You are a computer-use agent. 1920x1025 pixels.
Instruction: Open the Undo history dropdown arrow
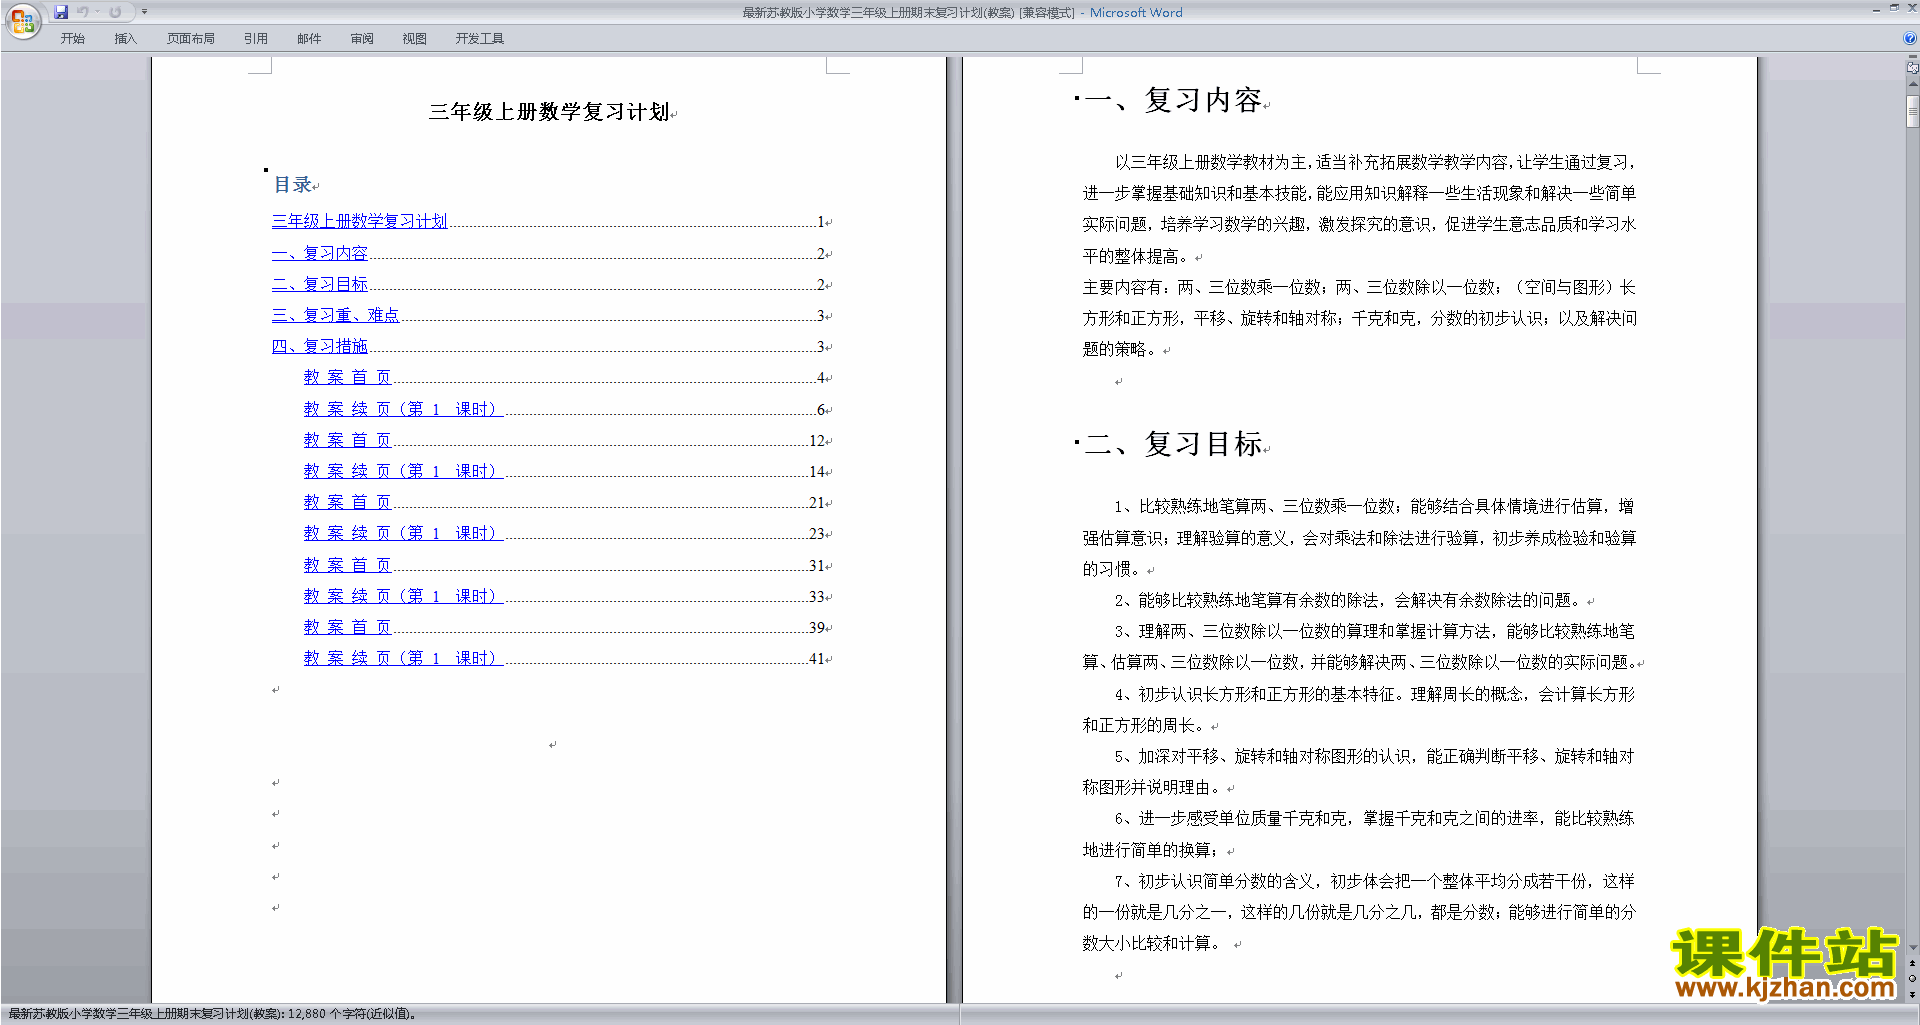[x=97, y=12]
